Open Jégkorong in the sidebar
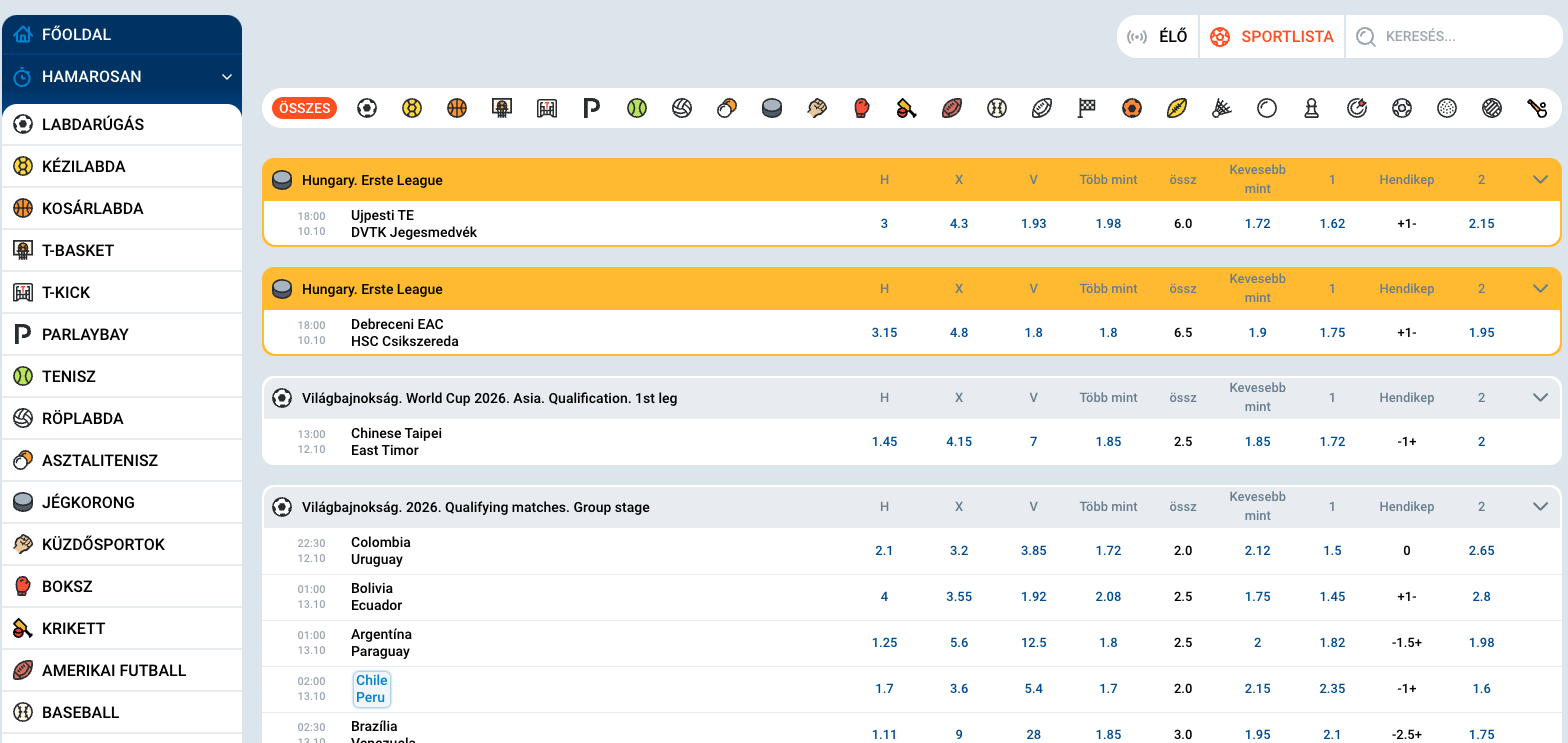The height and width of the screenshot is (743, 1568). pyautogui.click(x=122, y=503)
